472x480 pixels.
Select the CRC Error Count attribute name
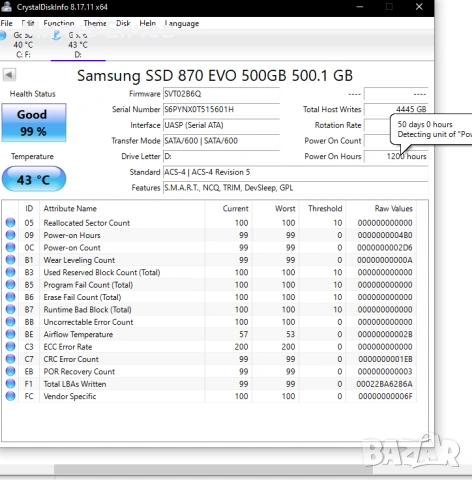click(71, 359)
